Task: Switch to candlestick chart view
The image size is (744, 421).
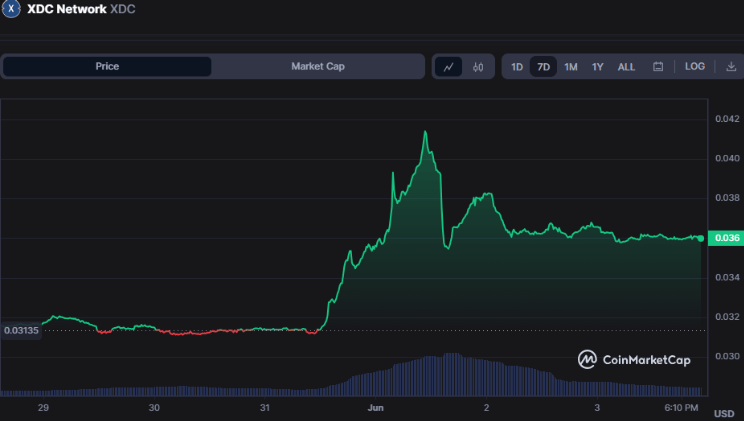Action: [478, 67]
